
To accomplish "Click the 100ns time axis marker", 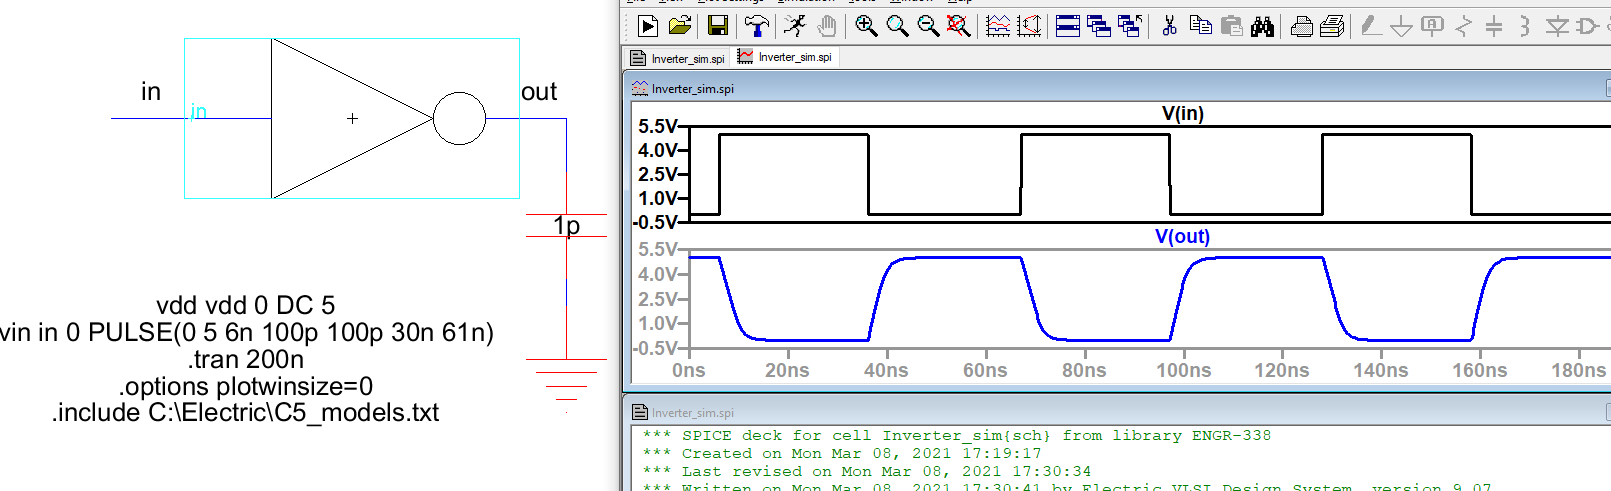I will [x=1183, y=371].
